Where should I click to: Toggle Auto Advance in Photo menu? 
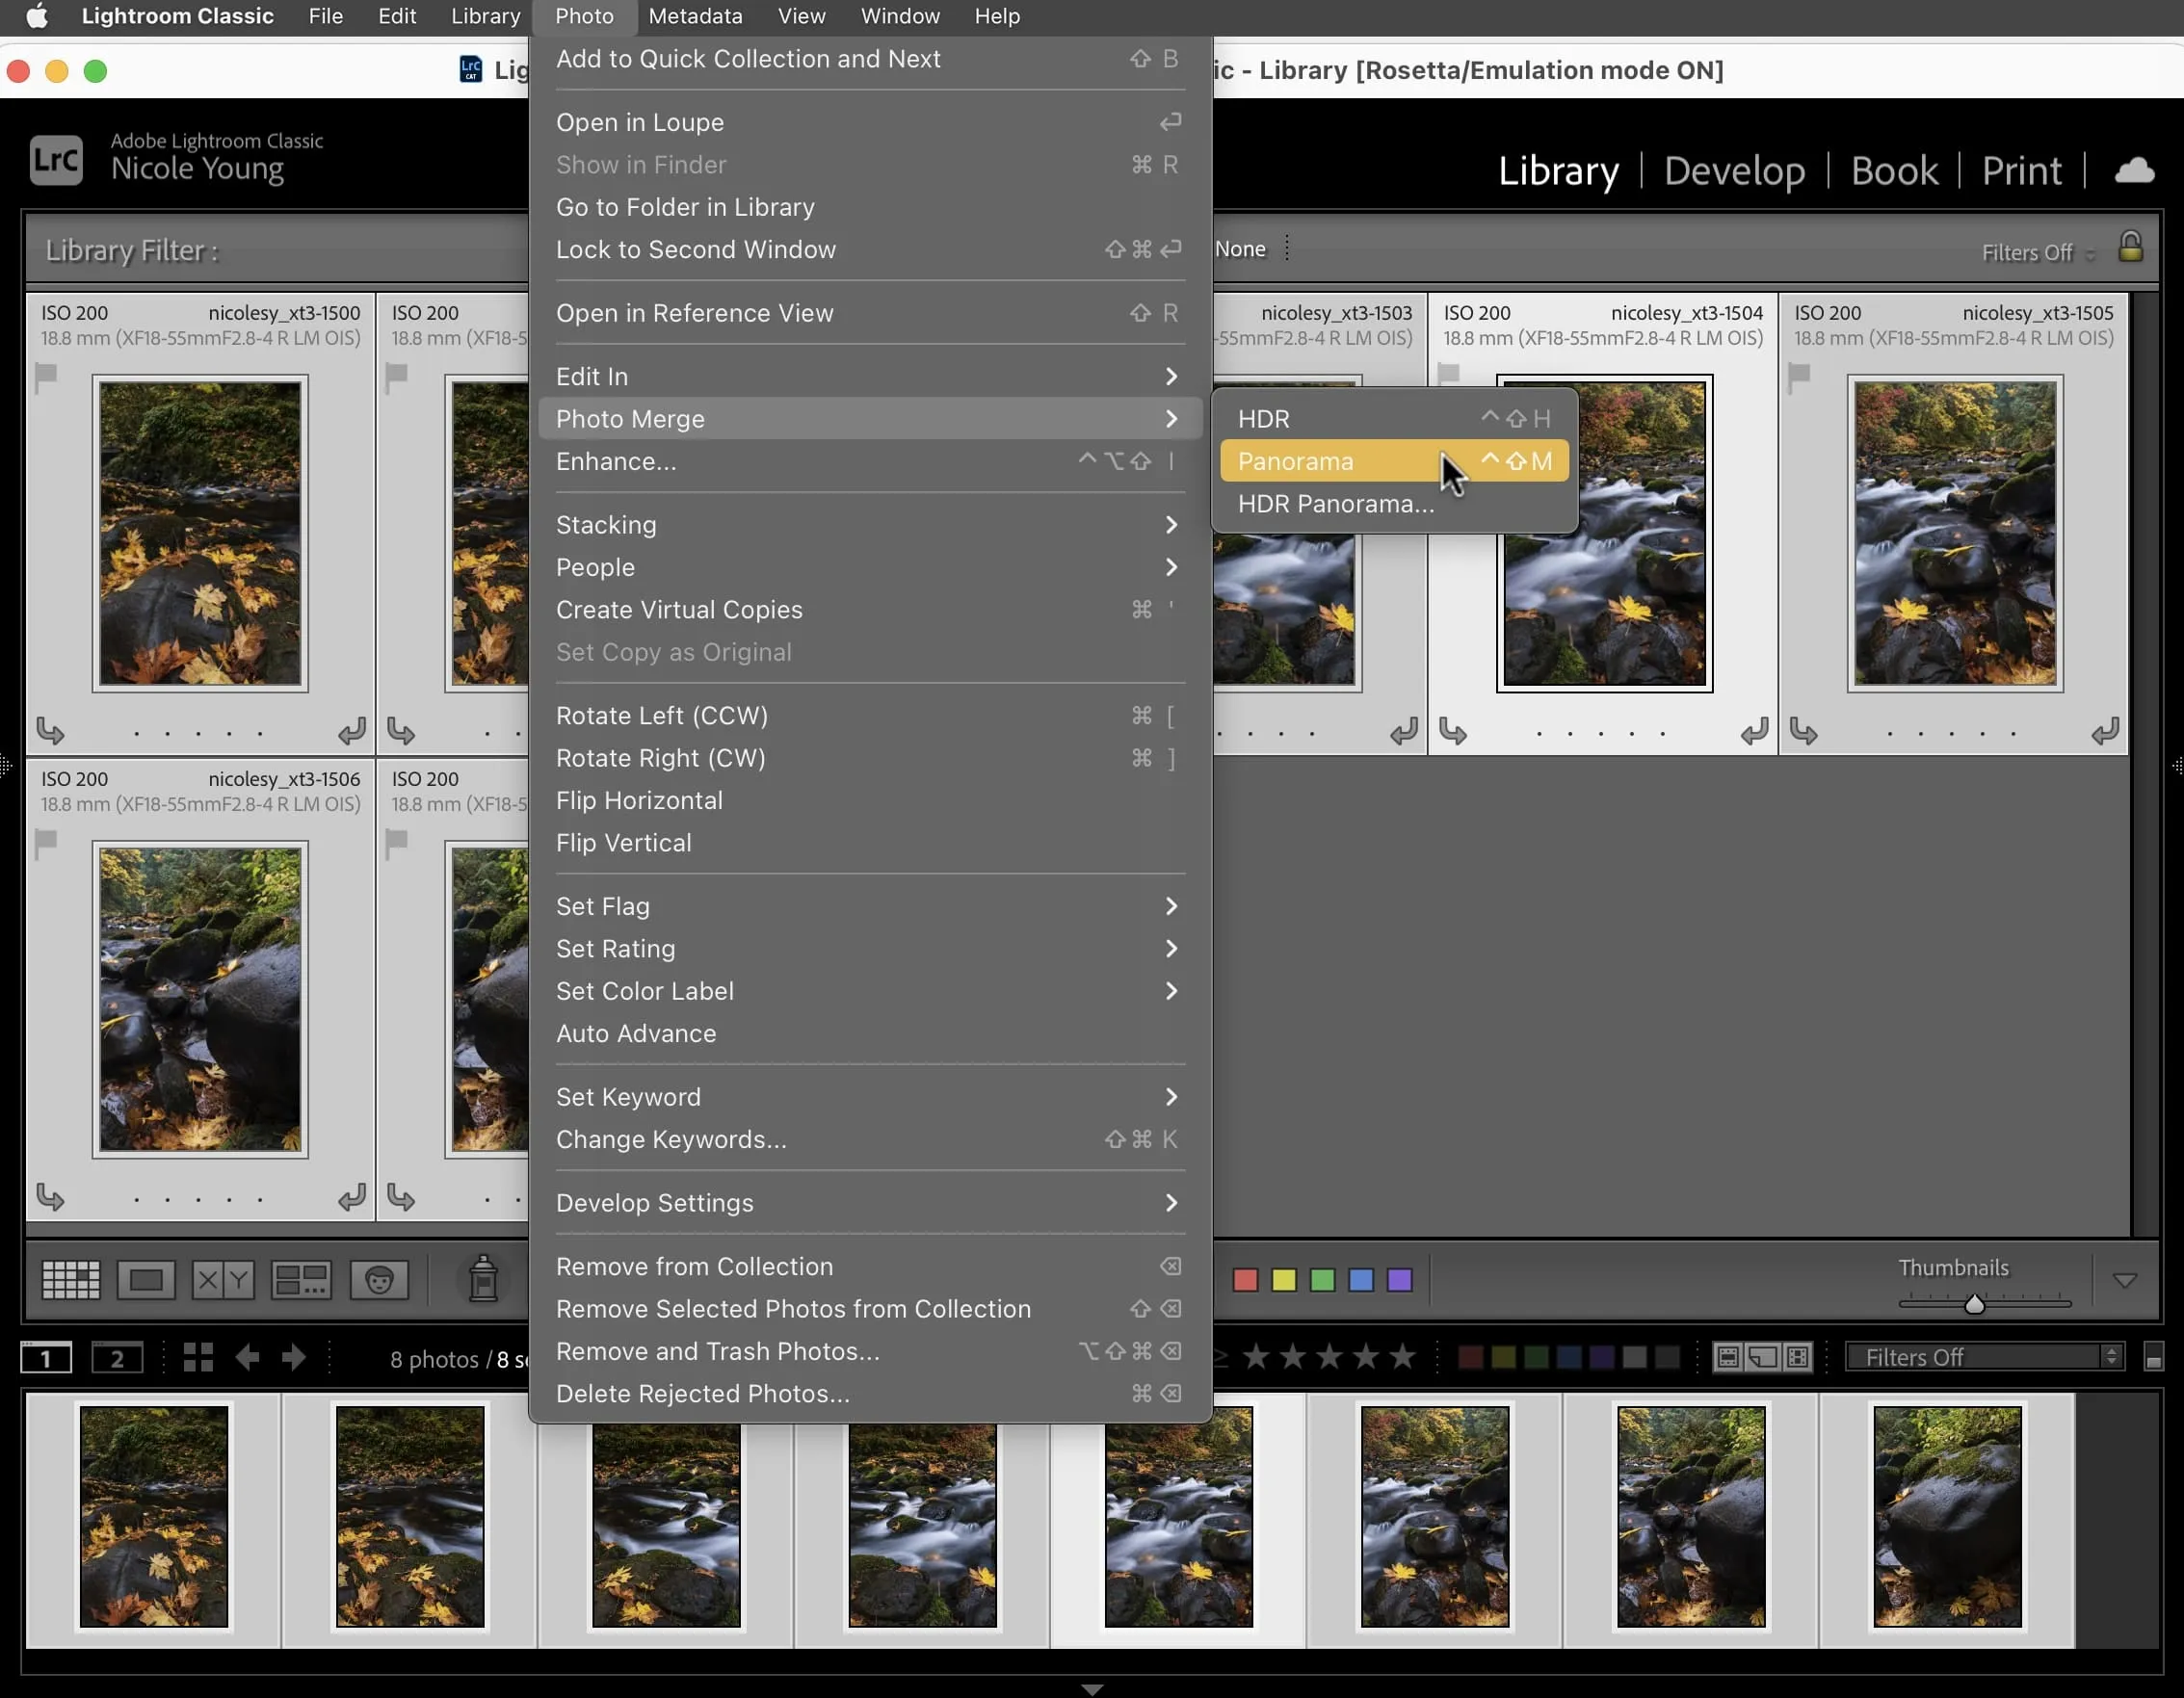click(870, 1033)
